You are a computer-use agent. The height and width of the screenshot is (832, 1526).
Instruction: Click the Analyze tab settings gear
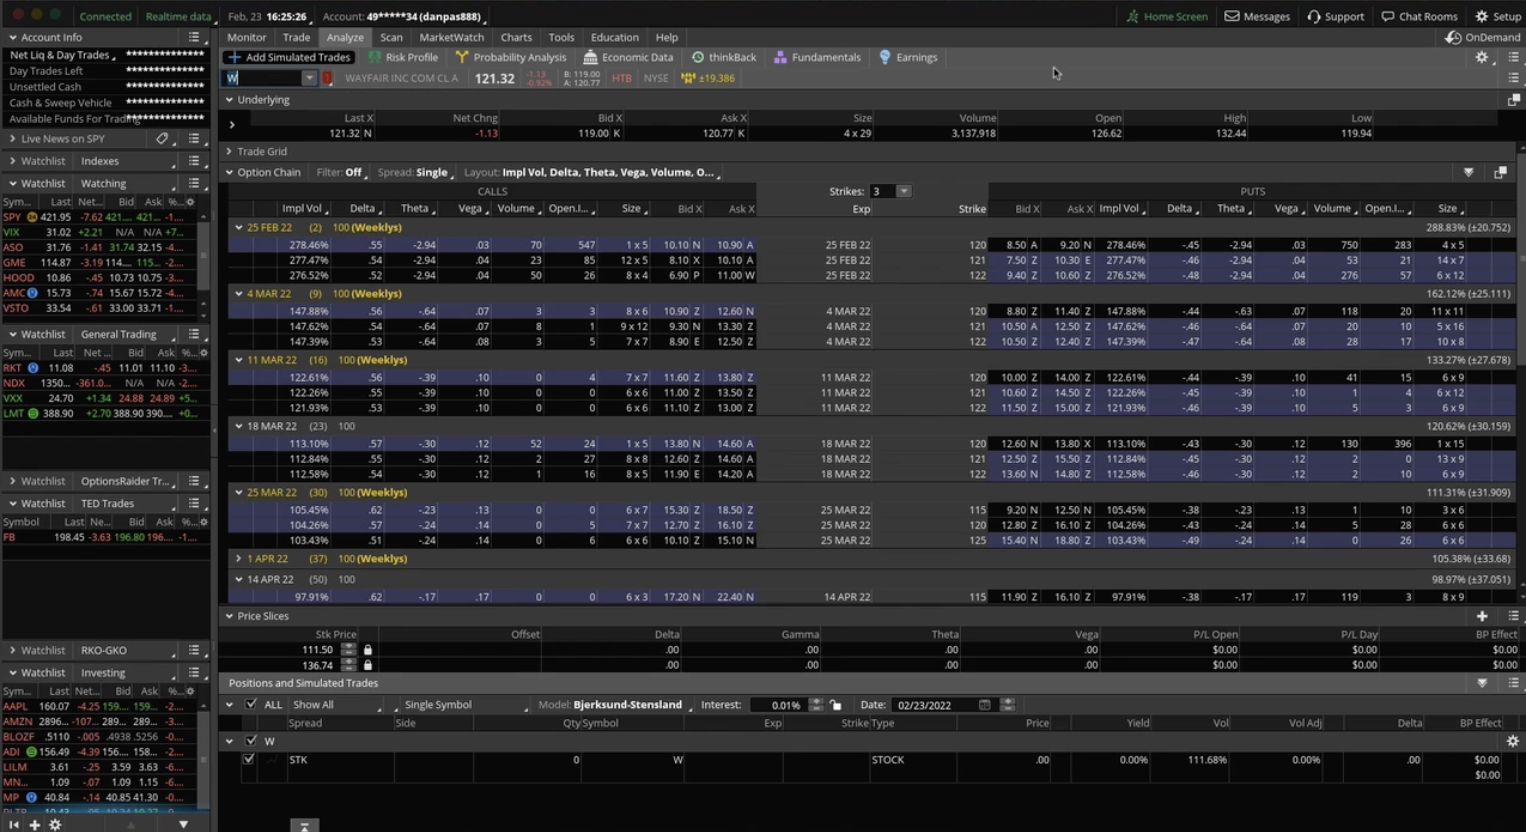(1482, 57)
